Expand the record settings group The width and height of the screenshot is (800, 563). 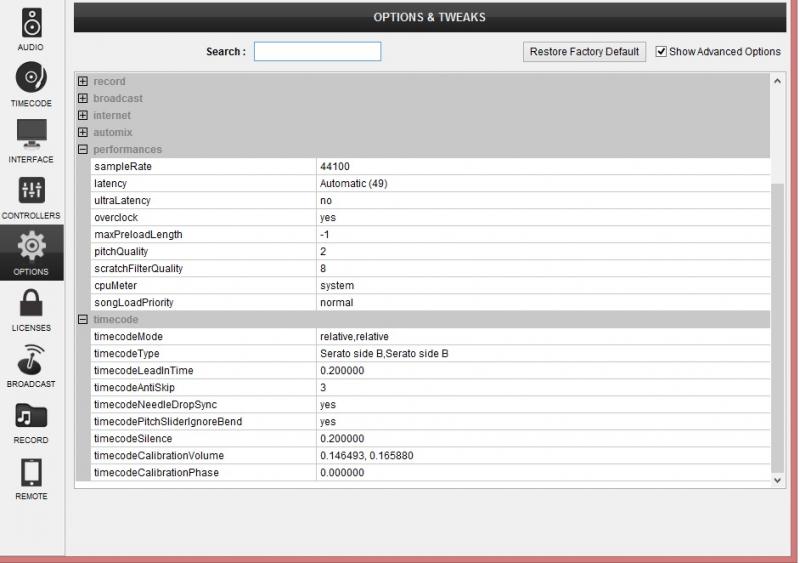[83, 82]
